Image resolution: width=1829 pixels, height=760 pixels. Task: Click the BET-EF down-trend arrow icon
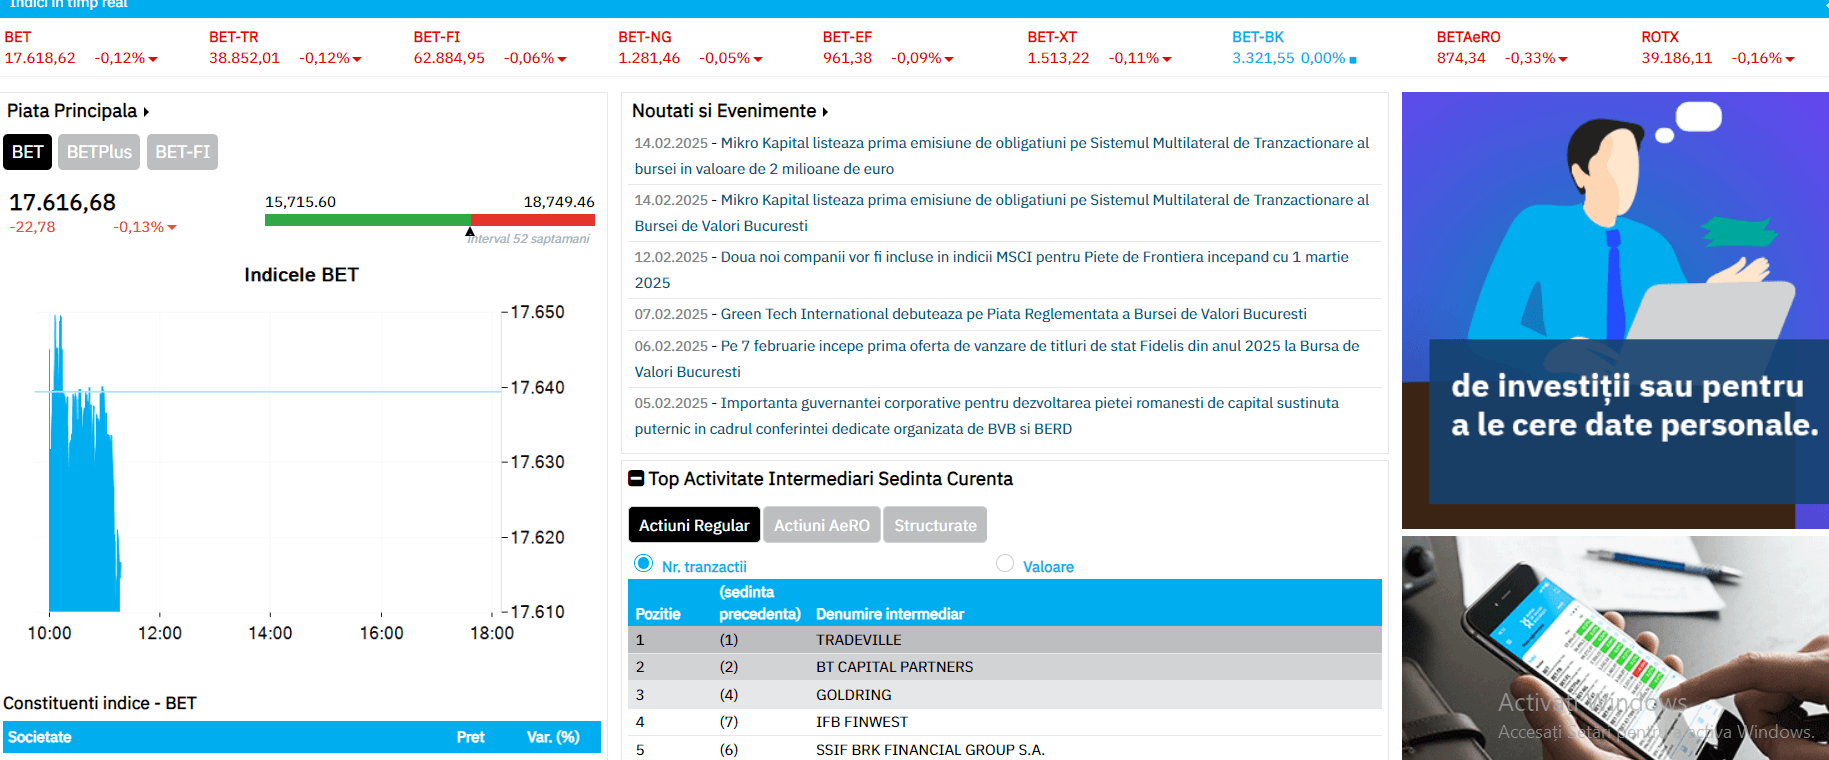(949, 59)
